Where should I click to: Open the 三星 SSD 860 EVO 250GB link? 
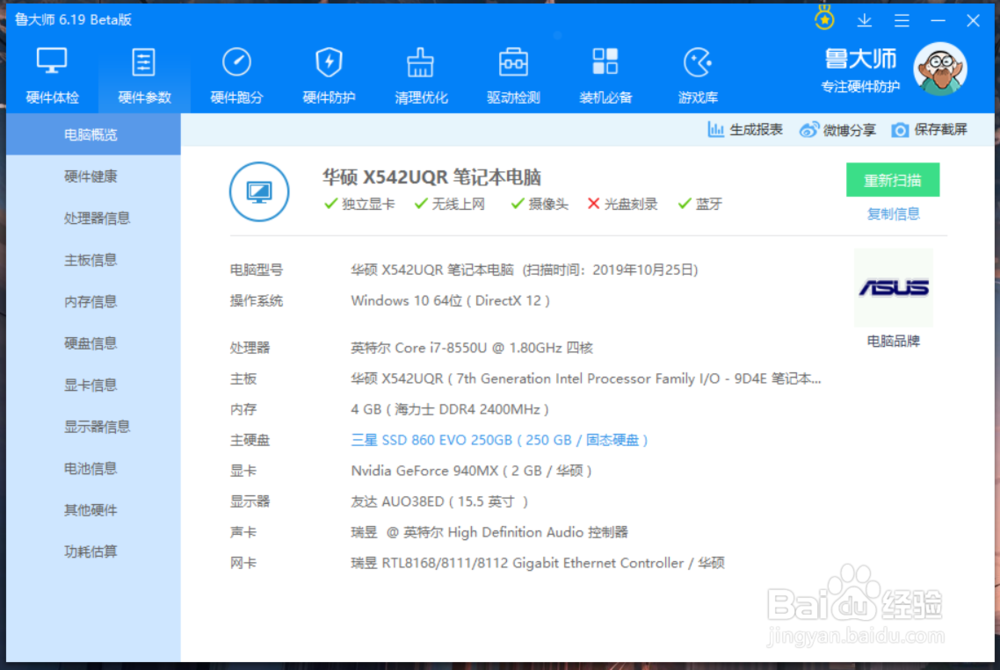[x=499, y=440]
